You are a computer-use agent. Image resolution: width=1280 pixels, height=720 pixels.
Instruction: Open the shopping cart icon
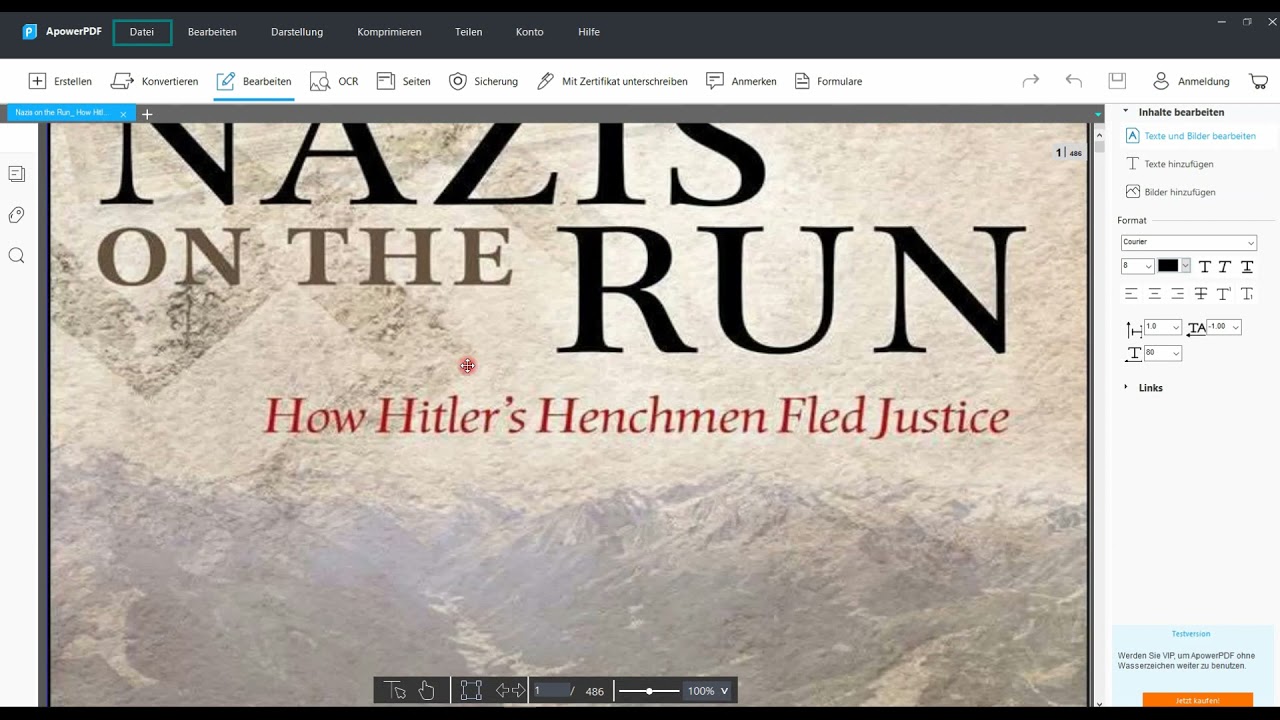point(1259,81)
